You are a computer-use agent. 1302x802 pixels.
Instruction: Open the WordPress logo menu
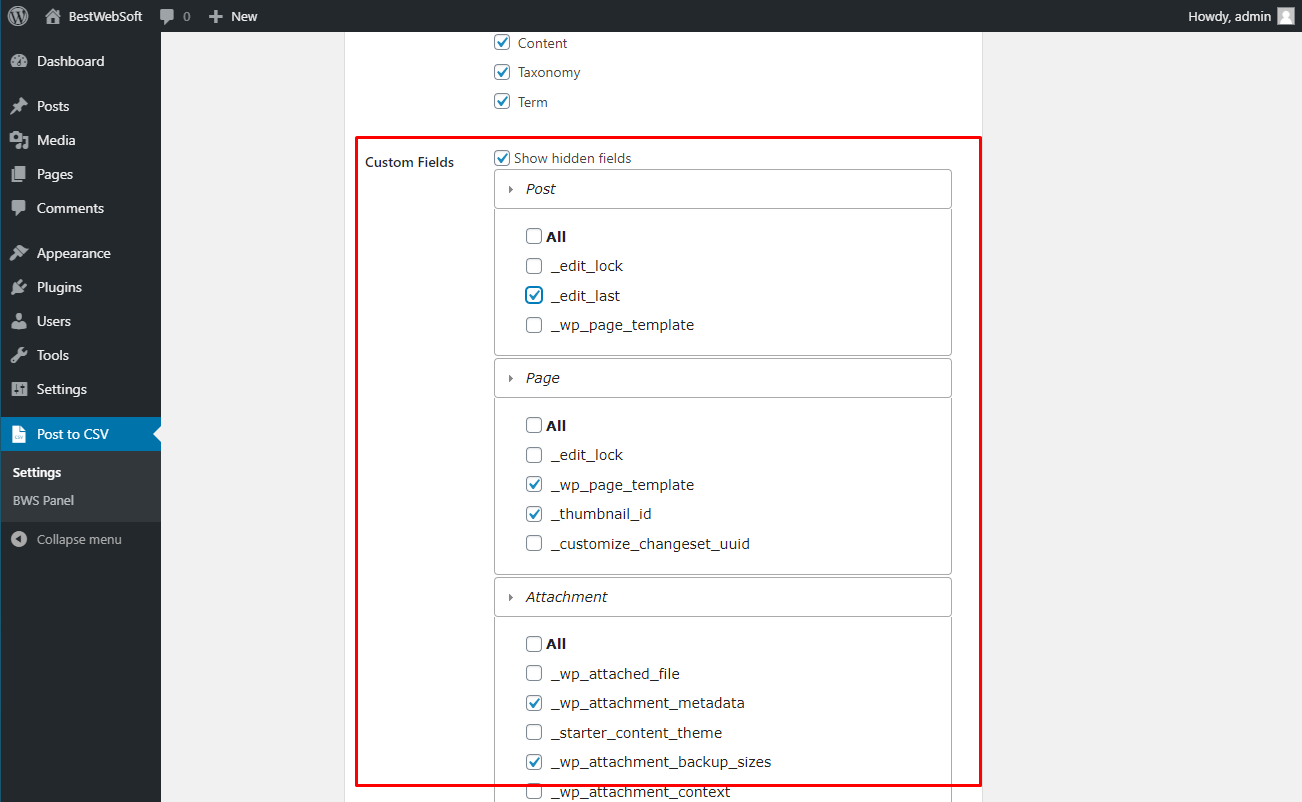click(x=18, y=16)
